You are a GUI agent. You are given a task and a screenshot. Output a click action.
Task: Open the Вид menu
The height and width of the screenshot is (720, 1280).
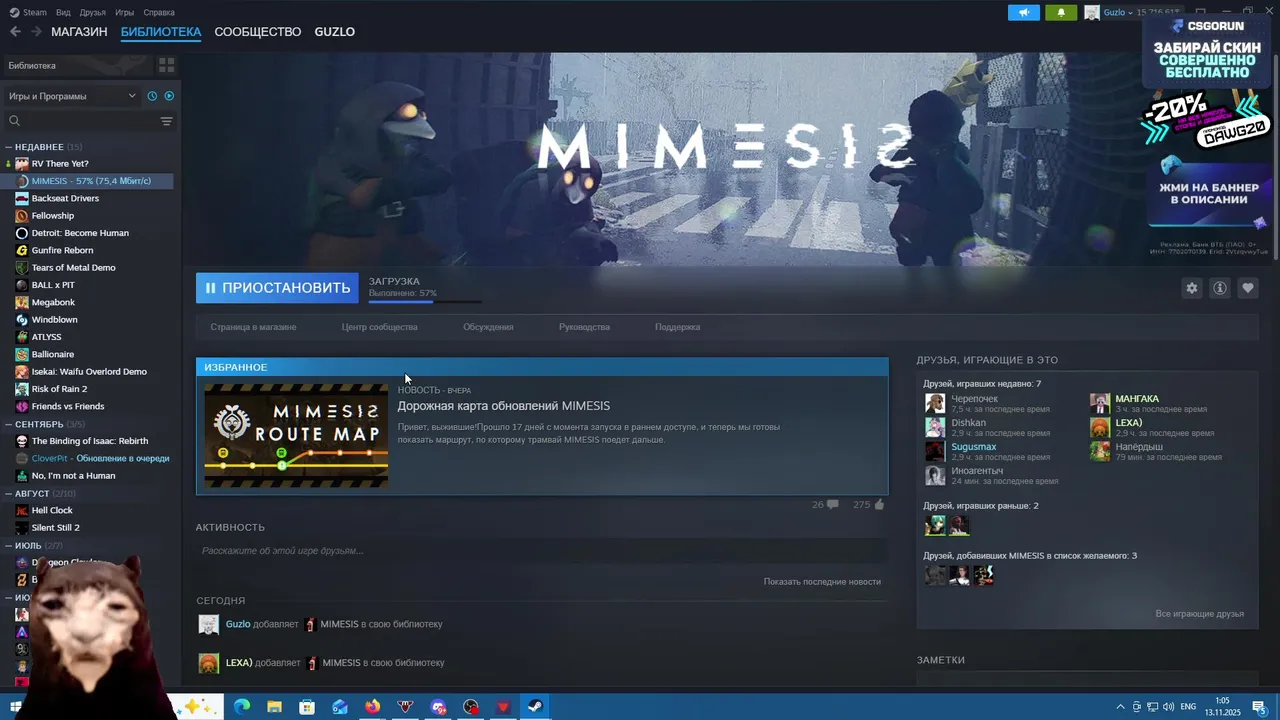(63, 12)
